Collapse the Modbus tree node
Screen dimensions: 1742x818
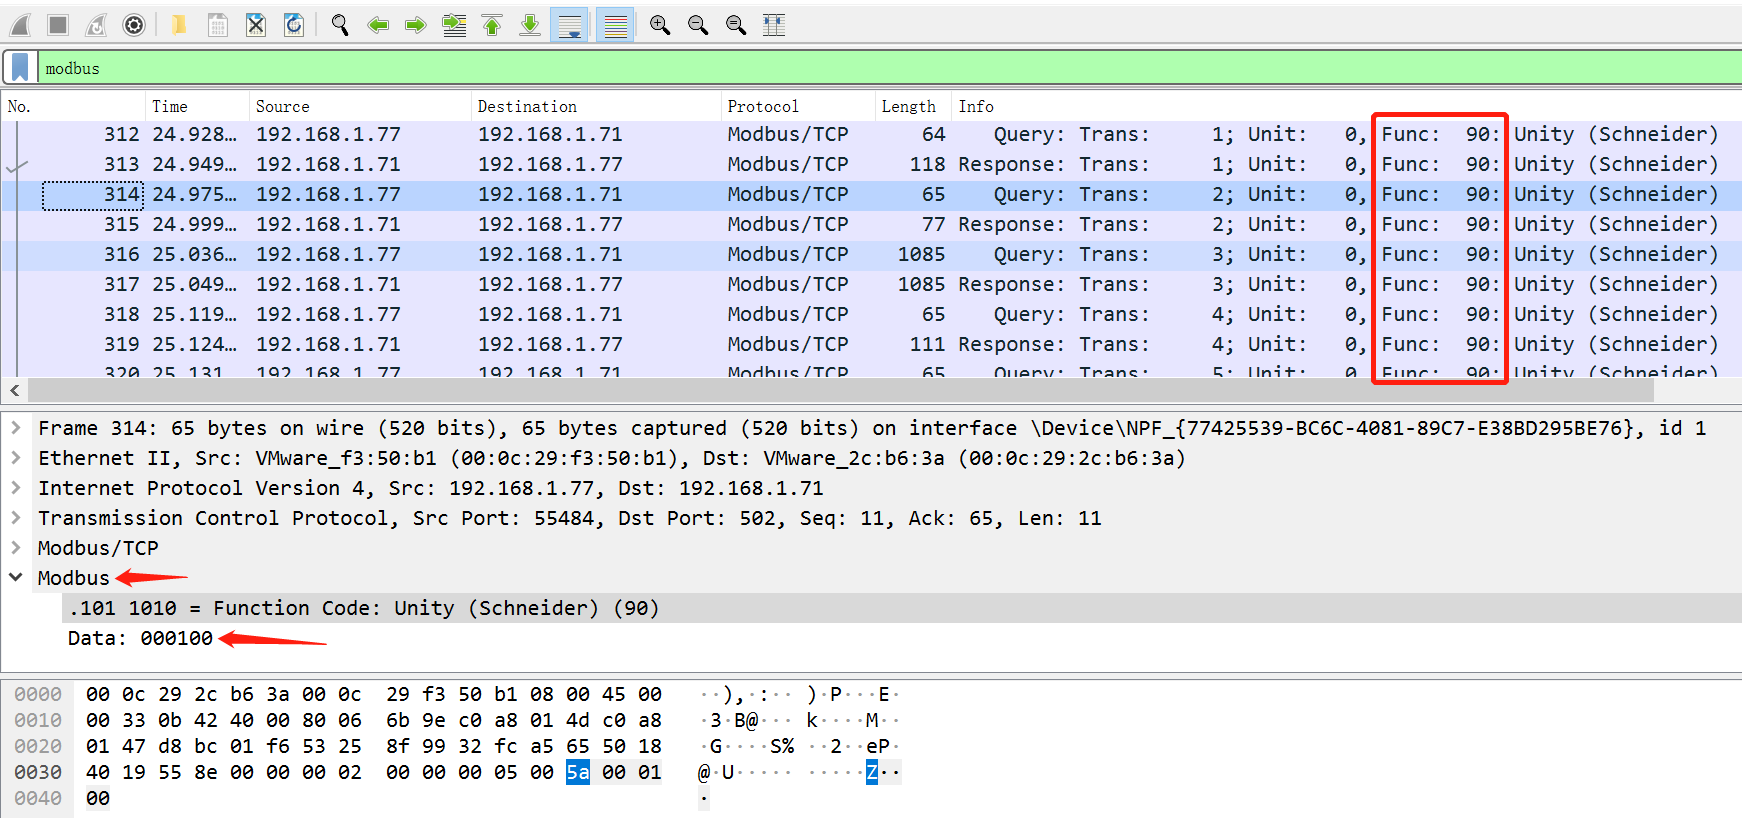(16, 578)
